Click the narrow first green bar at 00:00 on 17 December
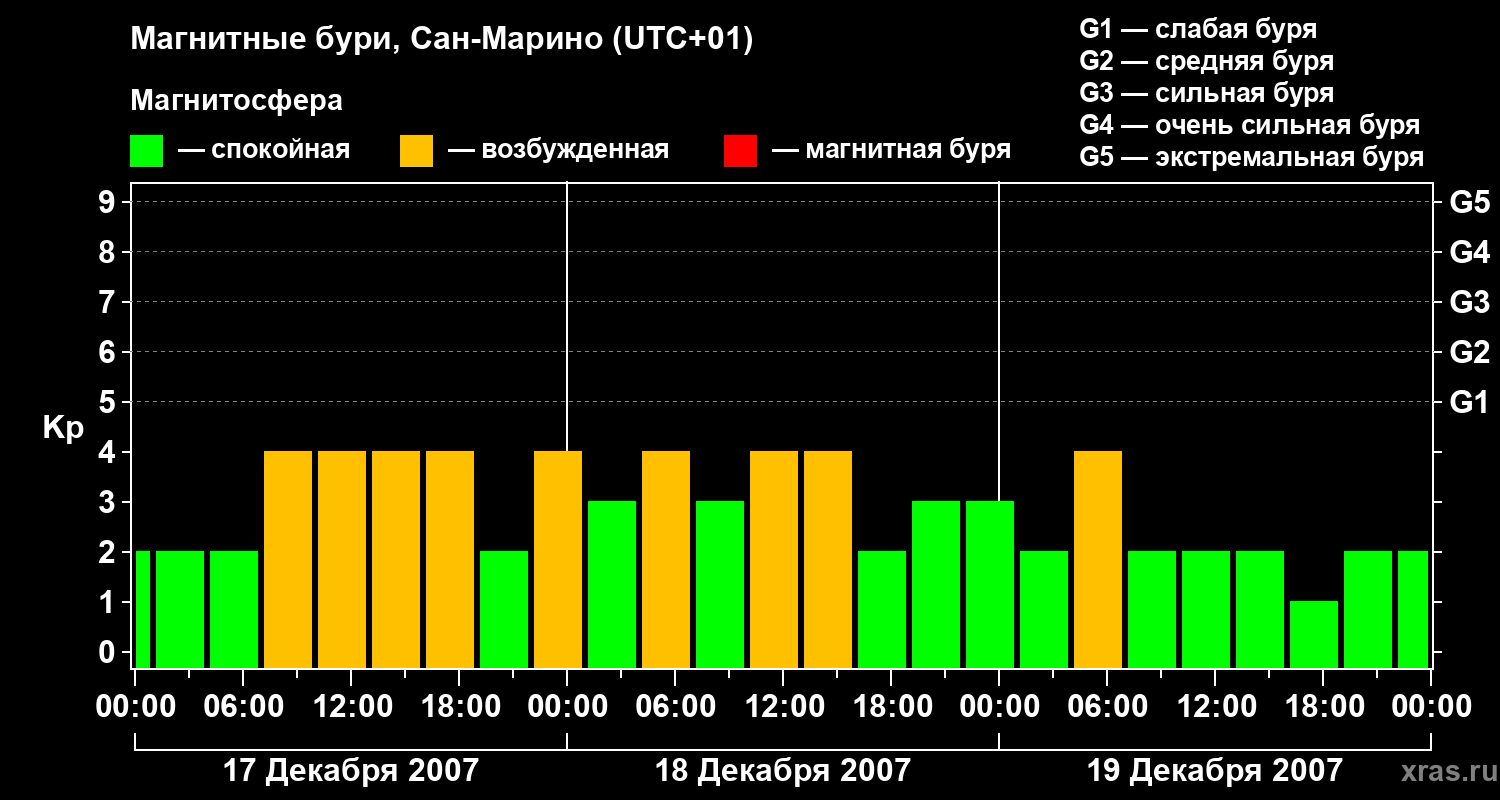Screen dimensions: 1500x800 coord(143,609)
